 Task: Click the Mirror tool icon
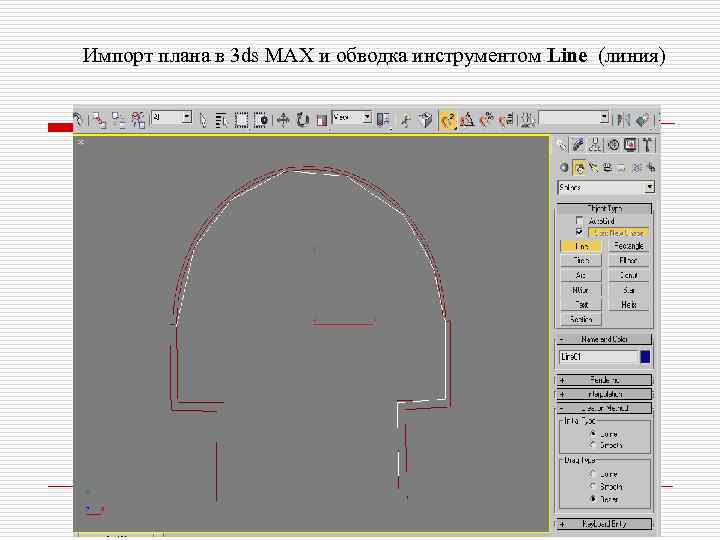coord(623,120)
